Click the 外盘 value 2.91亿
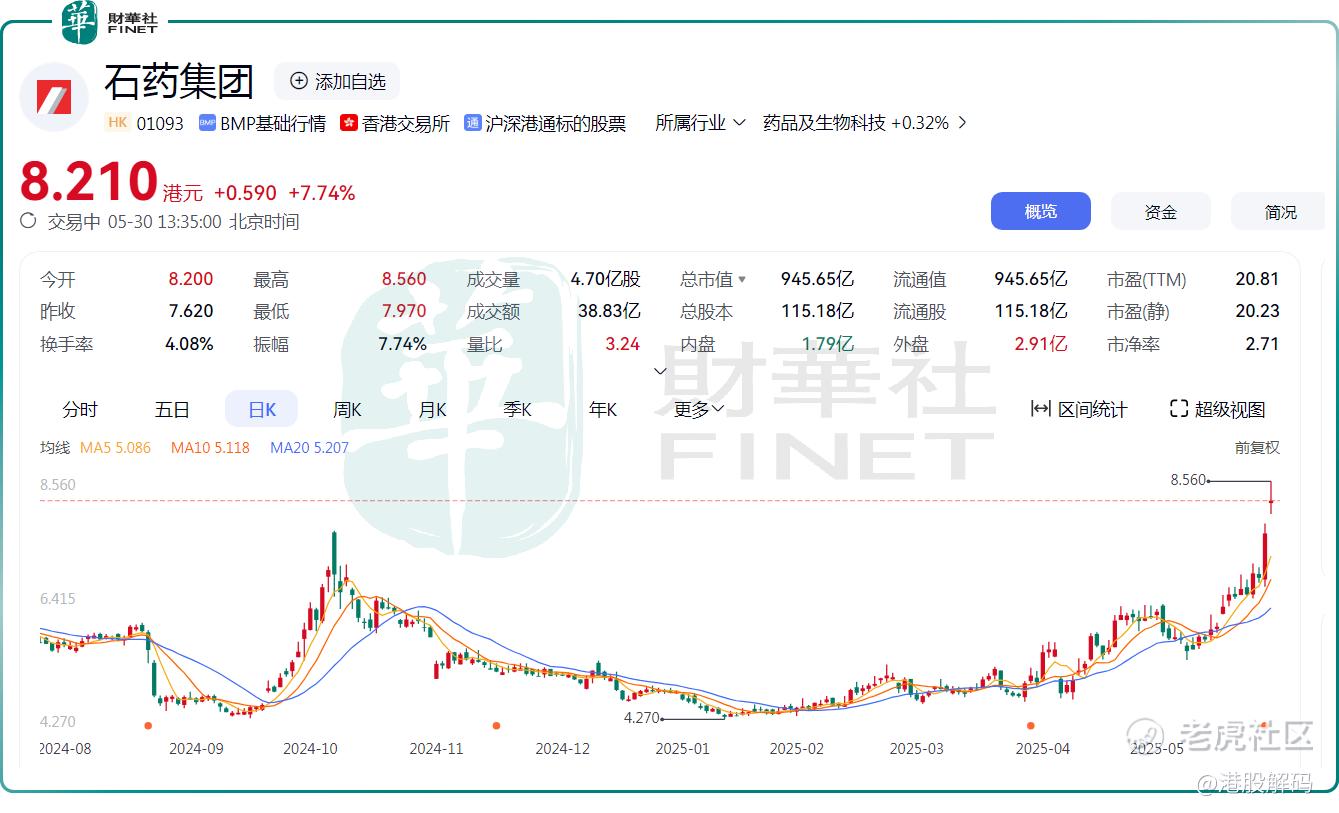 1041,343
